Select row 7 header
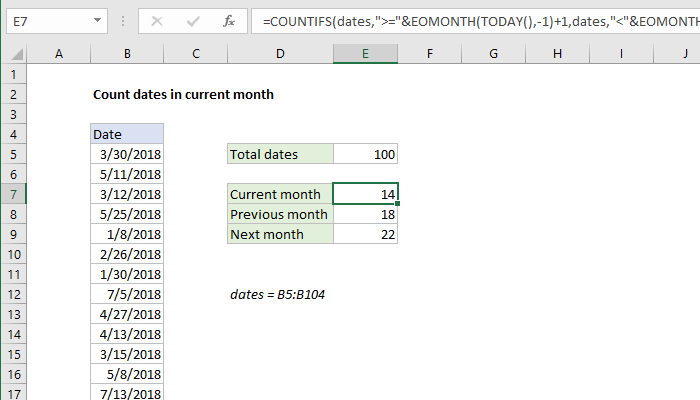Screen dimensions: 700x400 tap(14, 194)
